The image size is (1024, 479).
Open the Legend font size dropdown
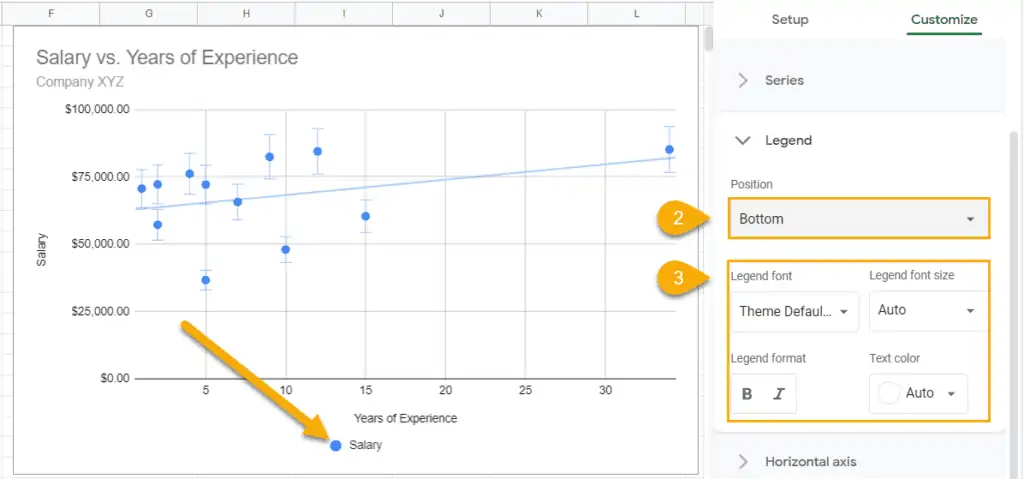927,311
